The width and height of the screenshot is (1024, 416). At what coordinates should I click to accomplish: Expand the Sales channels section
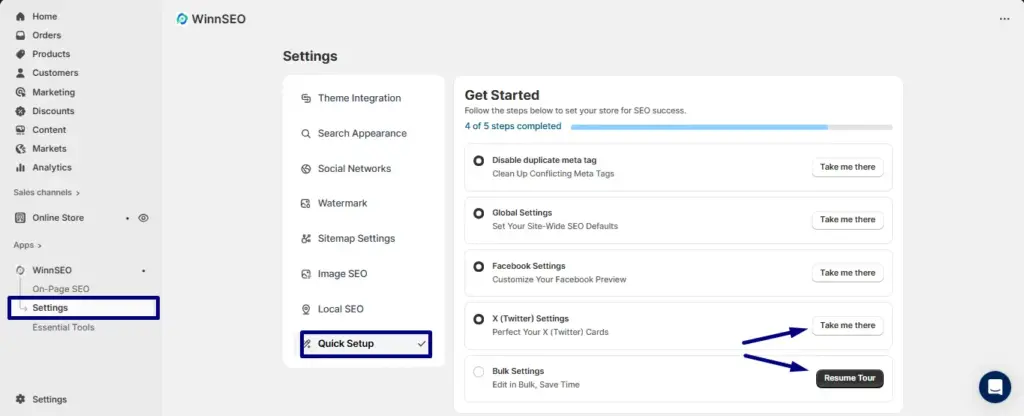coord(46,193)
